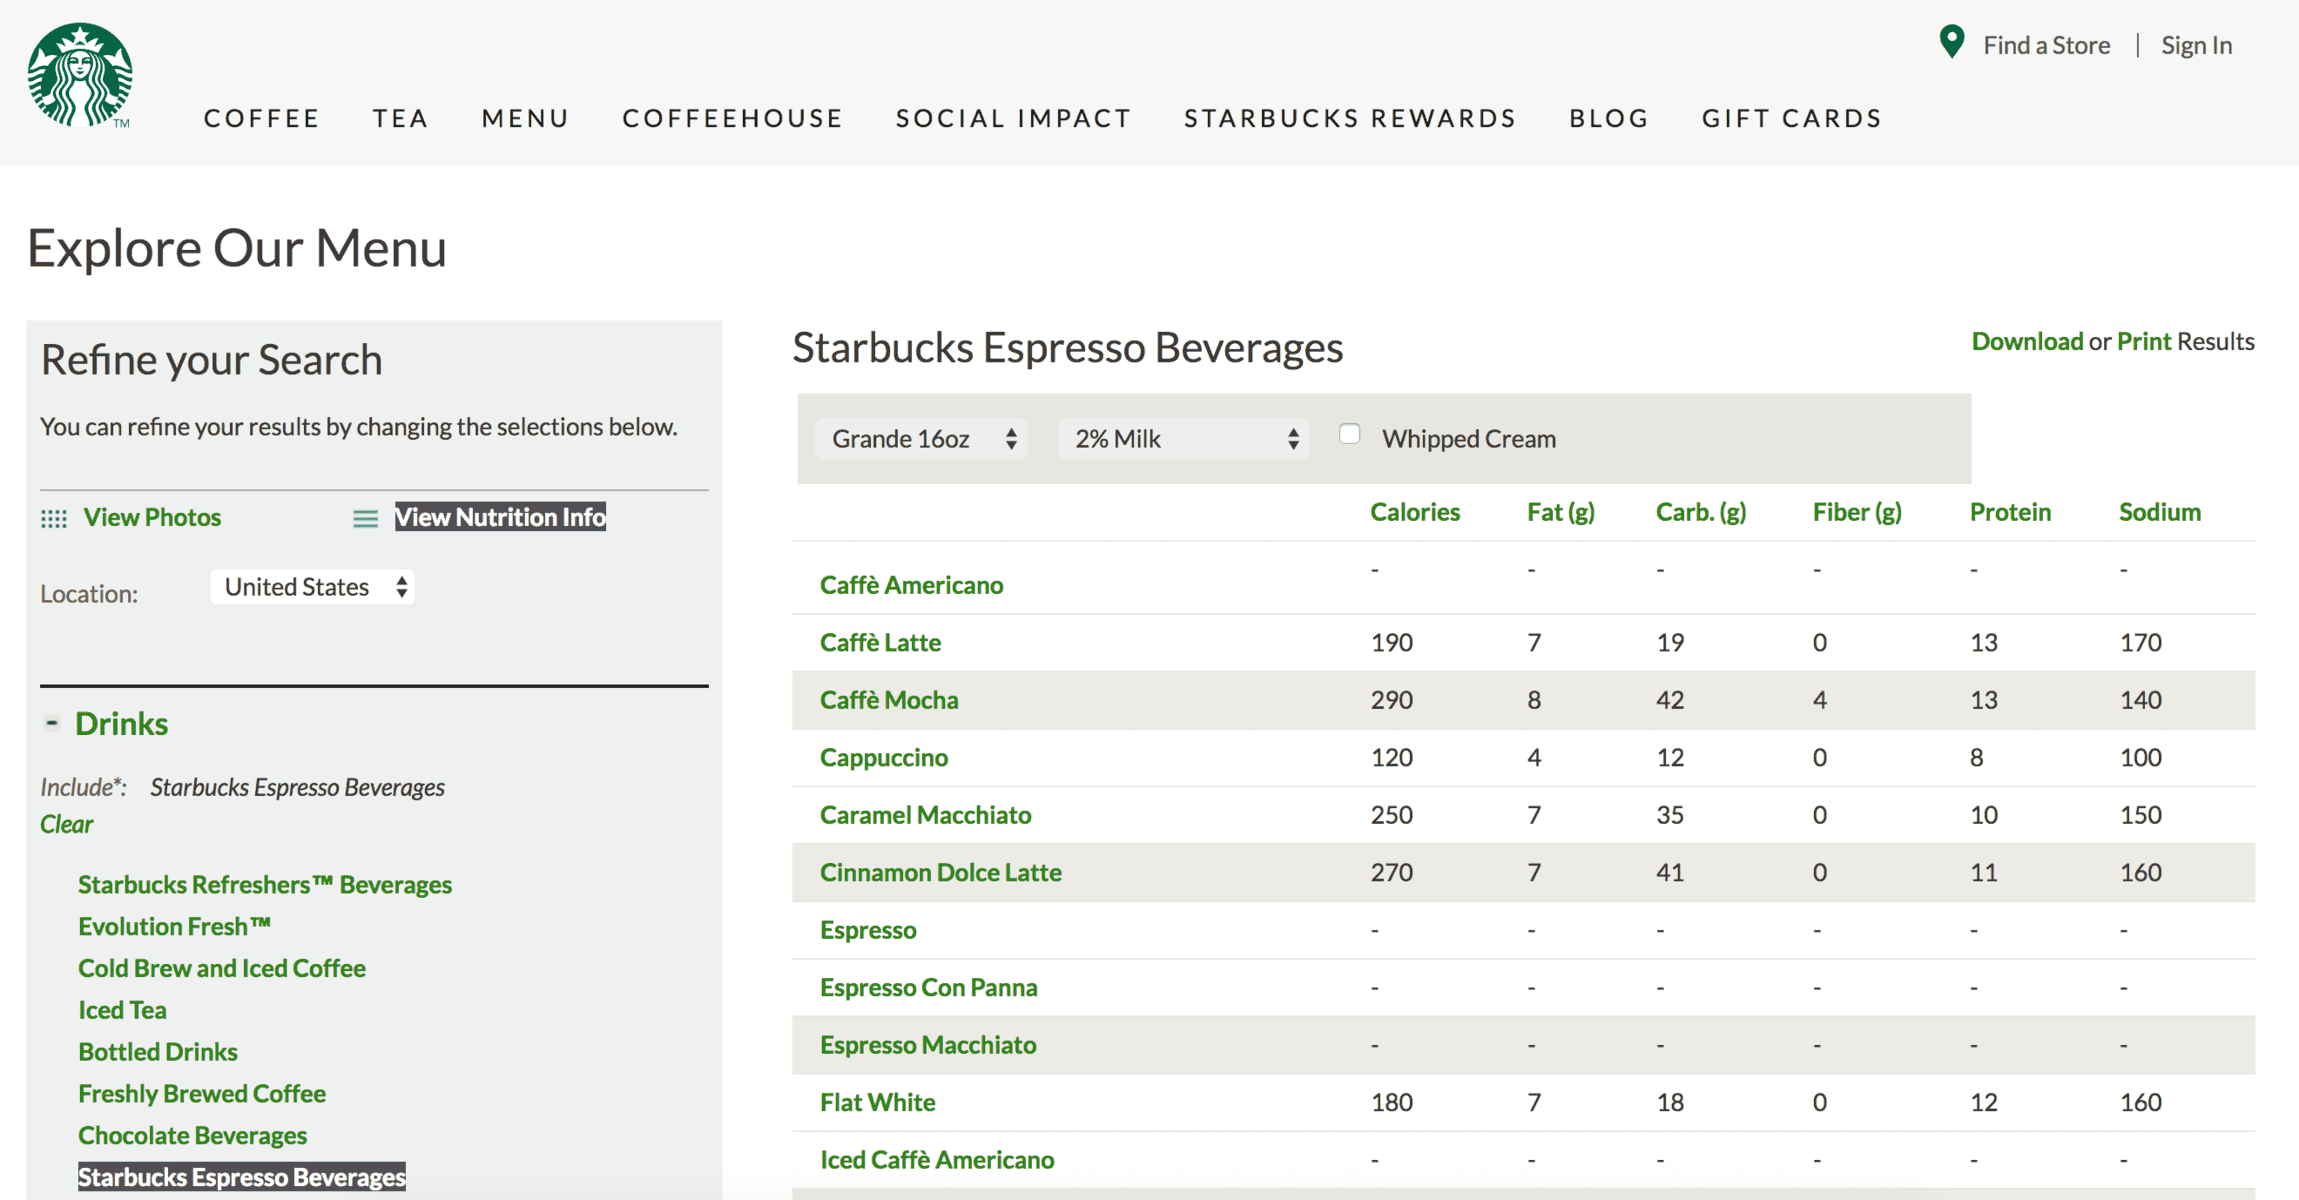Open Caramel Macchiato item

coord(926,815)
